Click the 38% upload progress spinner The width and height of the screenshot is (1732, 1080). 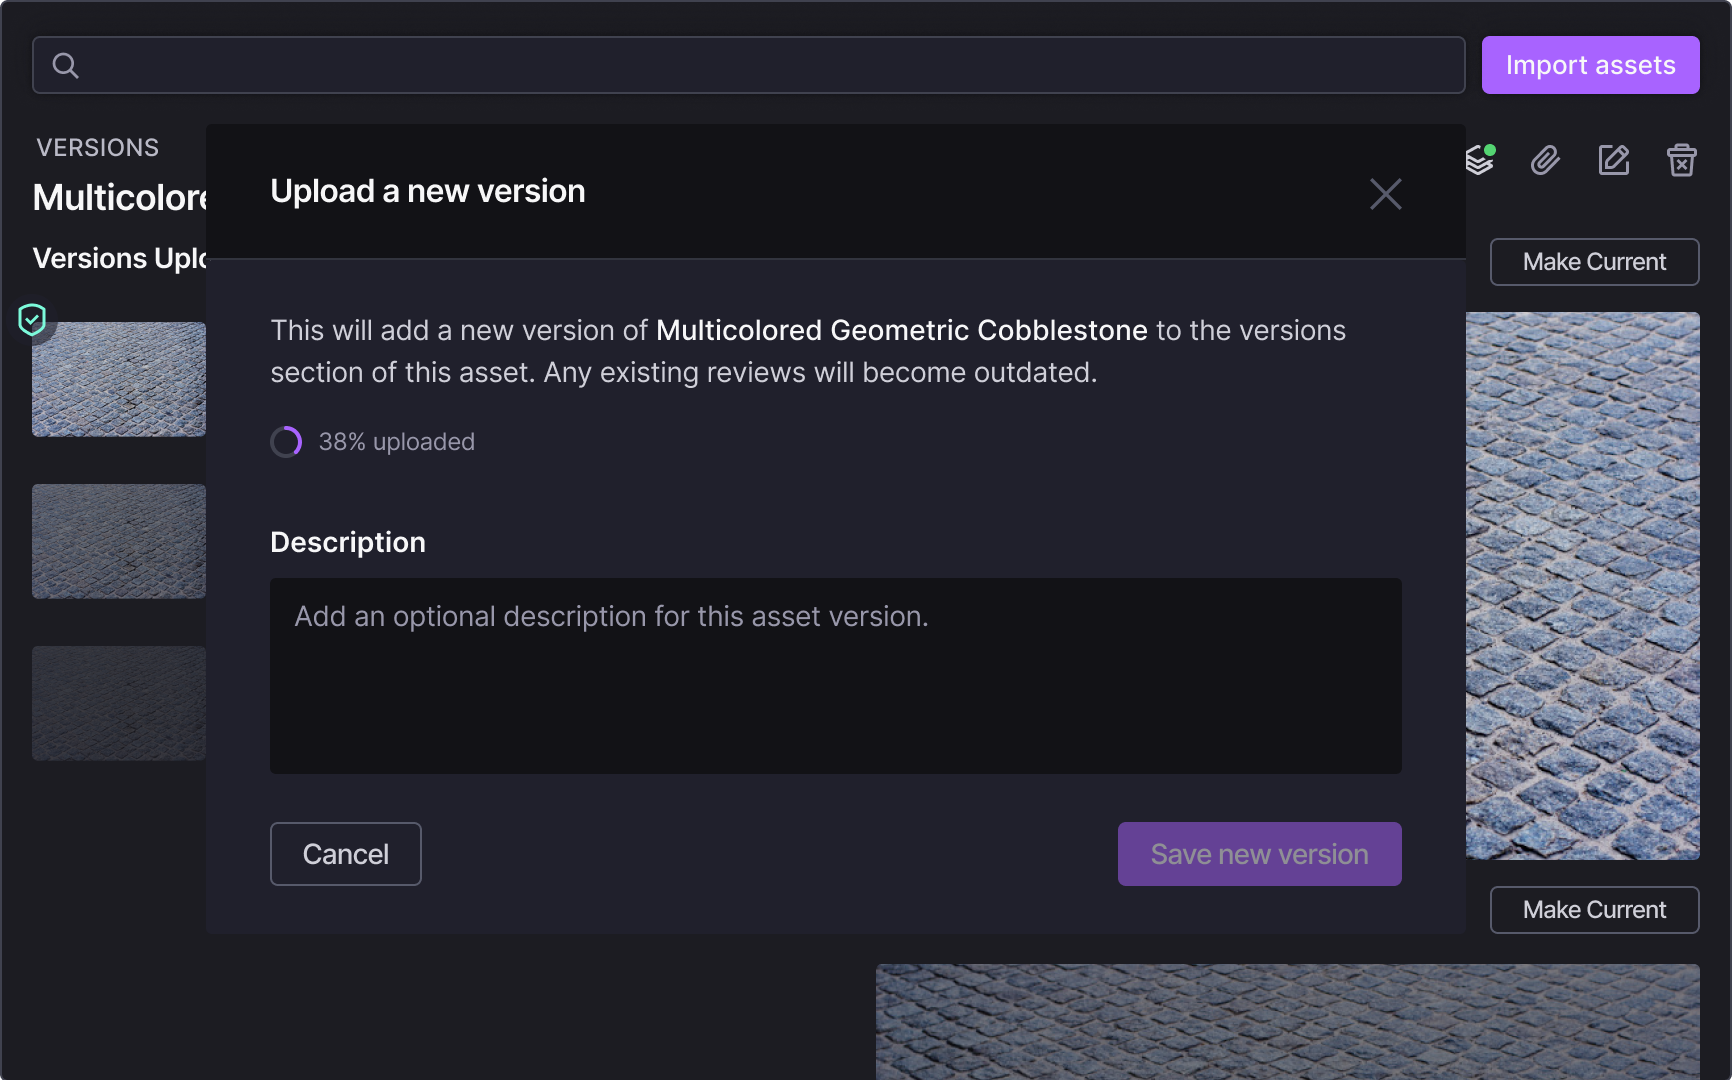point(286,441)
